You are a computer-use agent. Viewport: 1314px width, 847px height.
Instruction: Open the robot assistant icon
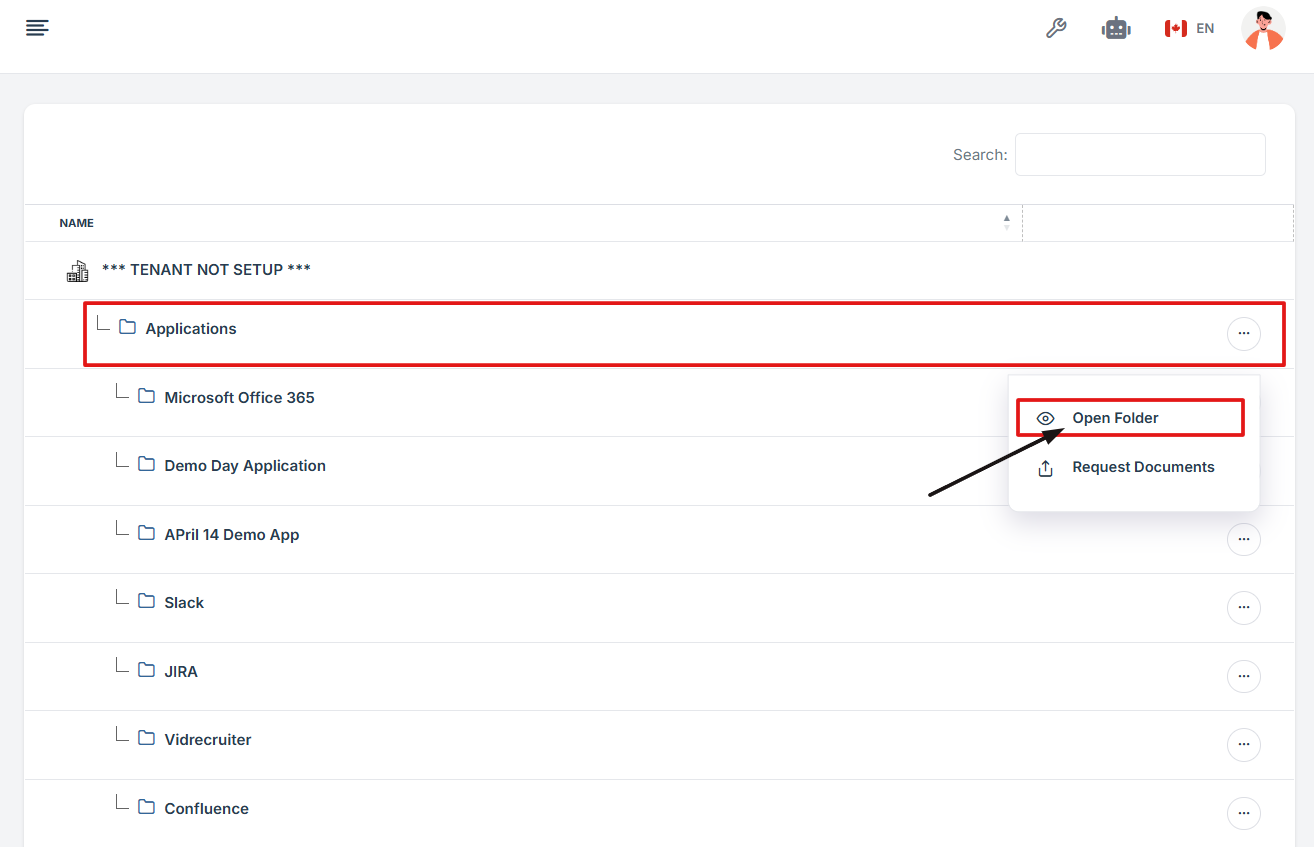coord(1116,28)
